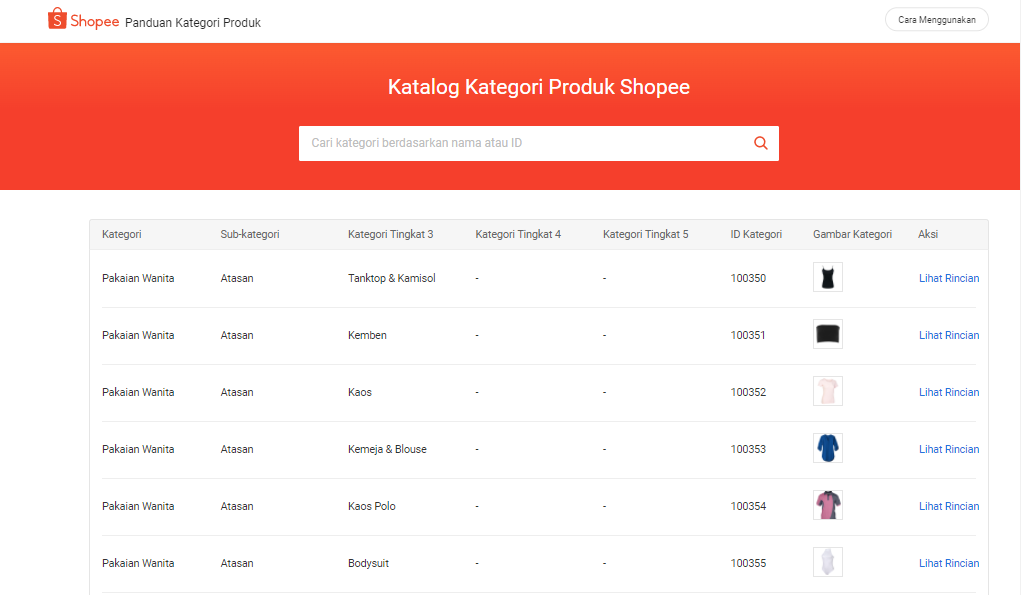Open the Bodysuit category image thumbnail
1021x595 pixels.
point(828,562)
